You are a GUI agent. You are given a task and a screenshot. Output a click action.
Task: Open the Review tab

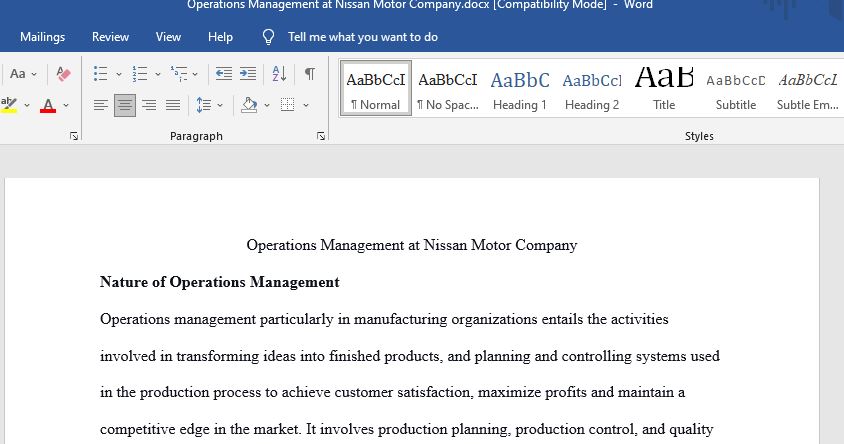(x=110, y=37)
